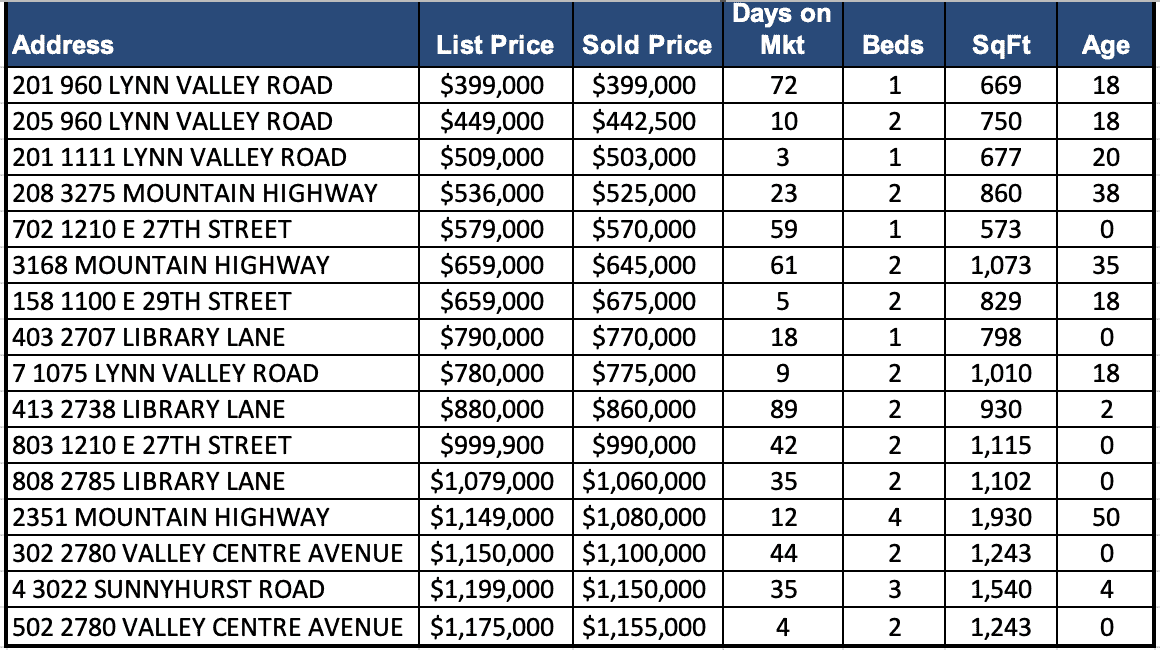Select the 208 3275 Mountain Highway address
Image resolution: width=1160 pixels, height=650 pixels.
pyautogui.click(x=195, y=193)
